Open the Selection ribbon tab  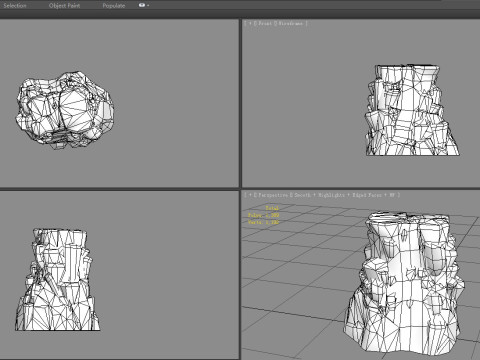(x=15, y=6)
